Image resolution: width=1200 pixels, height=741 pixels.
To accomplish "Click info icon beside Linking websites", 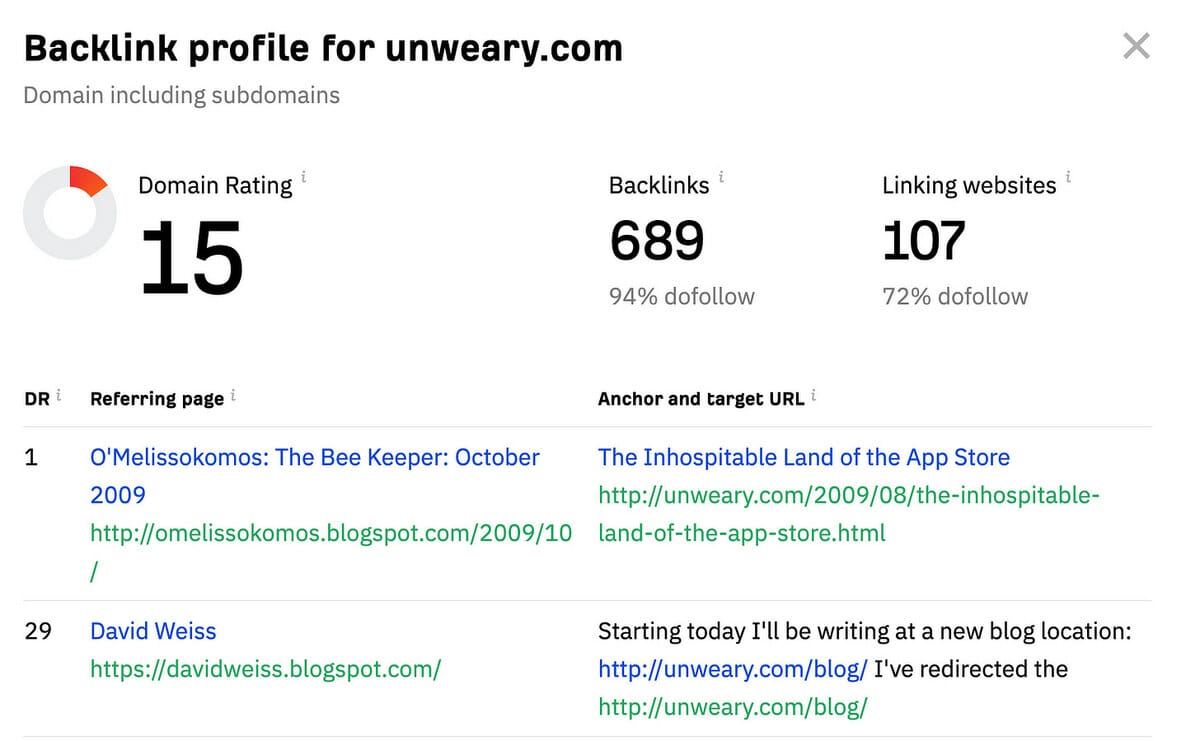I will 1068,178.
